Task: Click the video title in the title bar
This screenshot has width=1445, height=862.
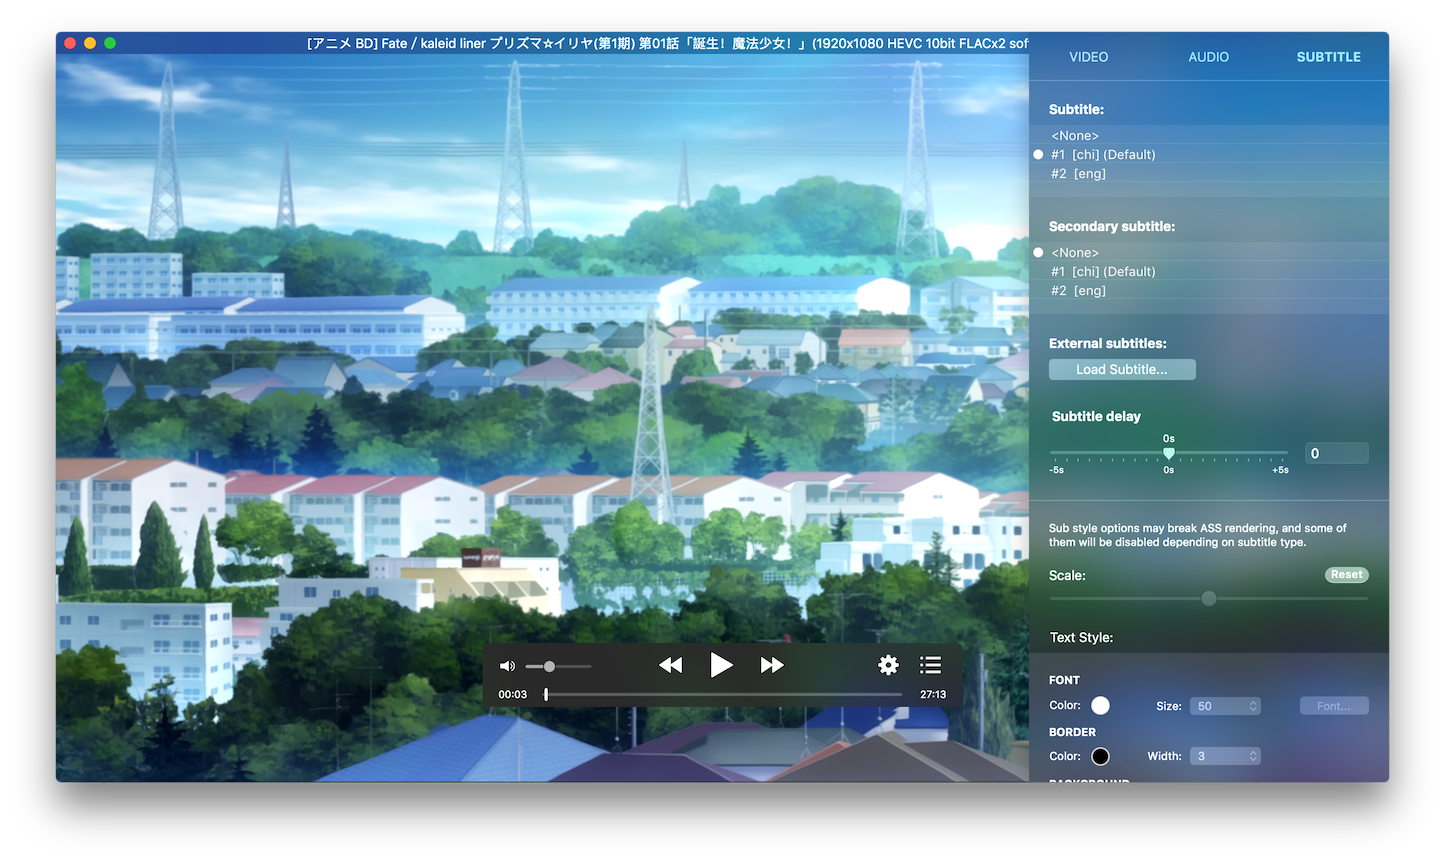Action: [667, 43]
